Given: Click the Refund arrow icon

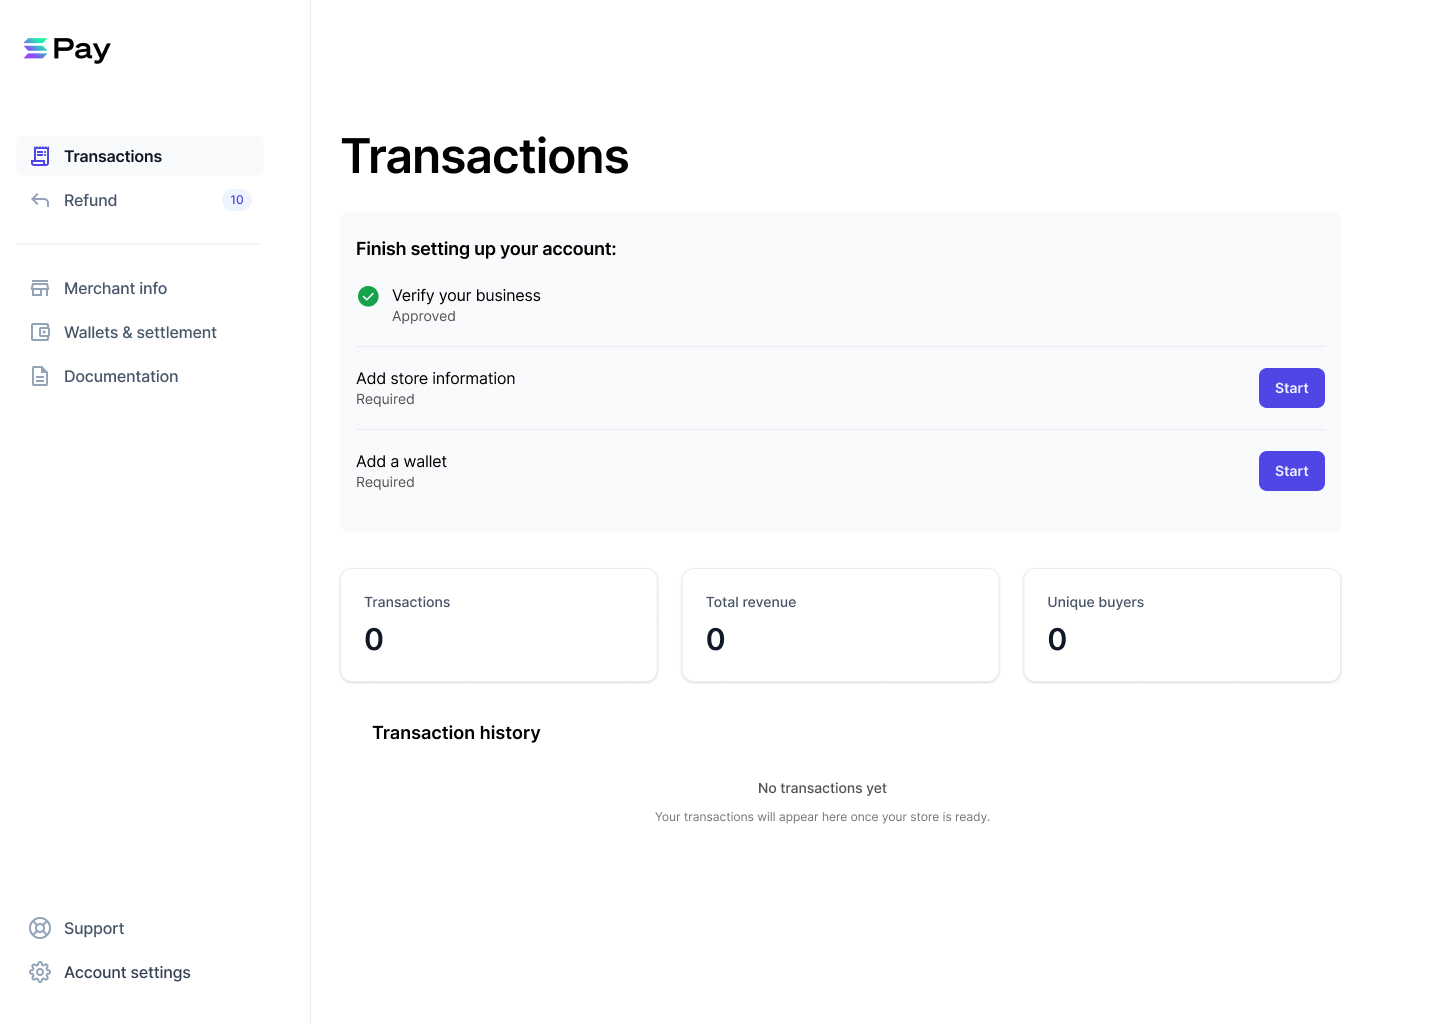Looking at the screenshot, I should tap(40, 200).
